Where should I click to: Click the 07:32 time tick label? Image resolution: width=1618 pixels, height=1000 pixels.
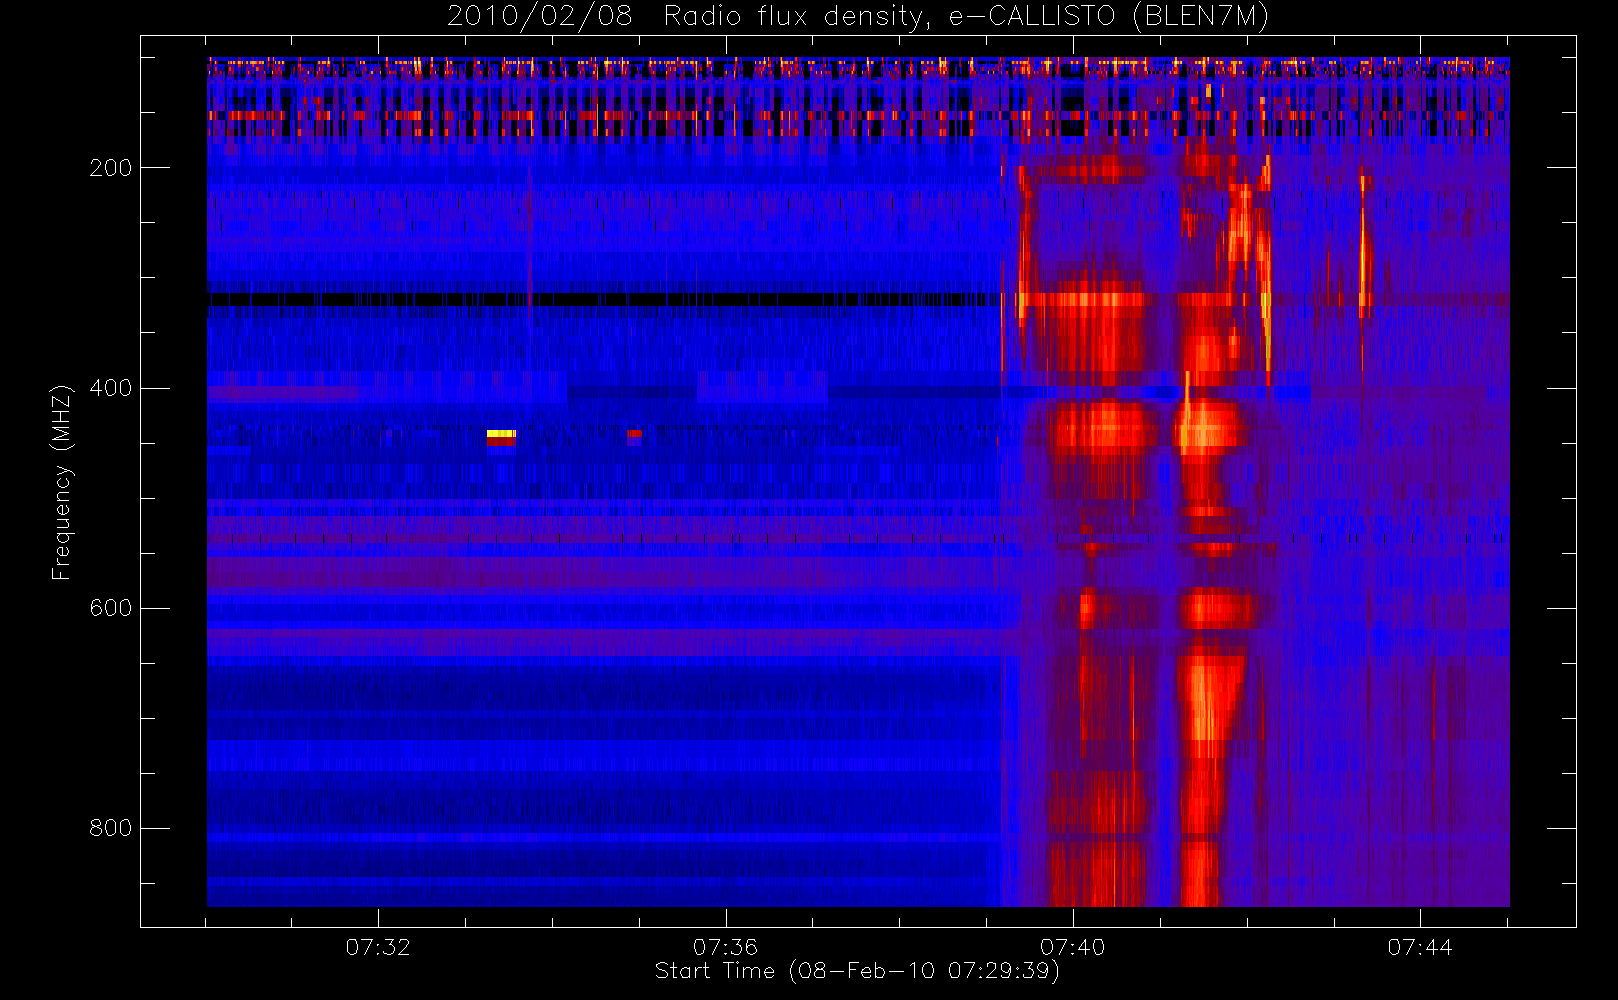click(378, 947)
